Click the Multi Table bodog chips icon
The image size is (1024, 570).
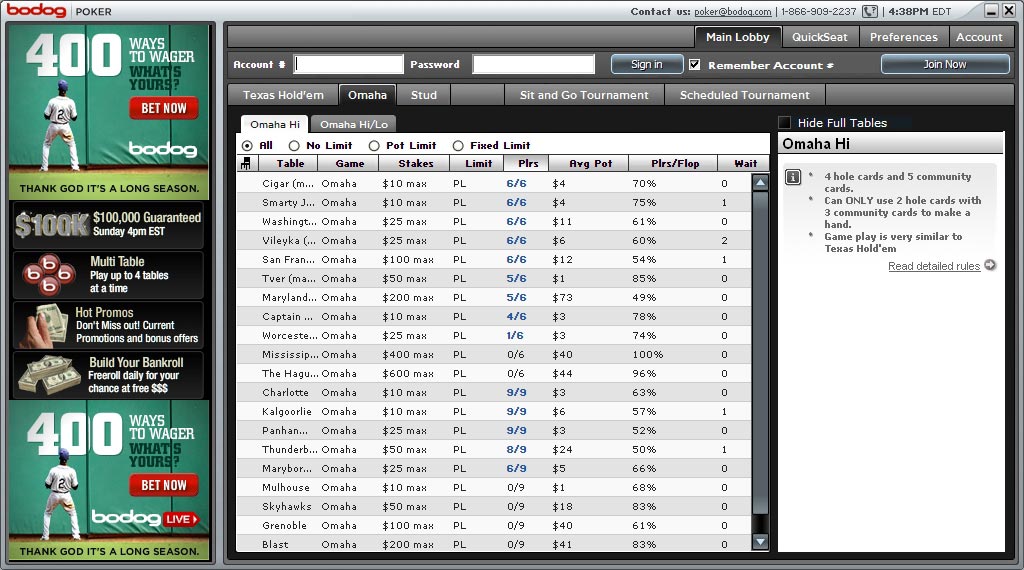pos(49,275)
